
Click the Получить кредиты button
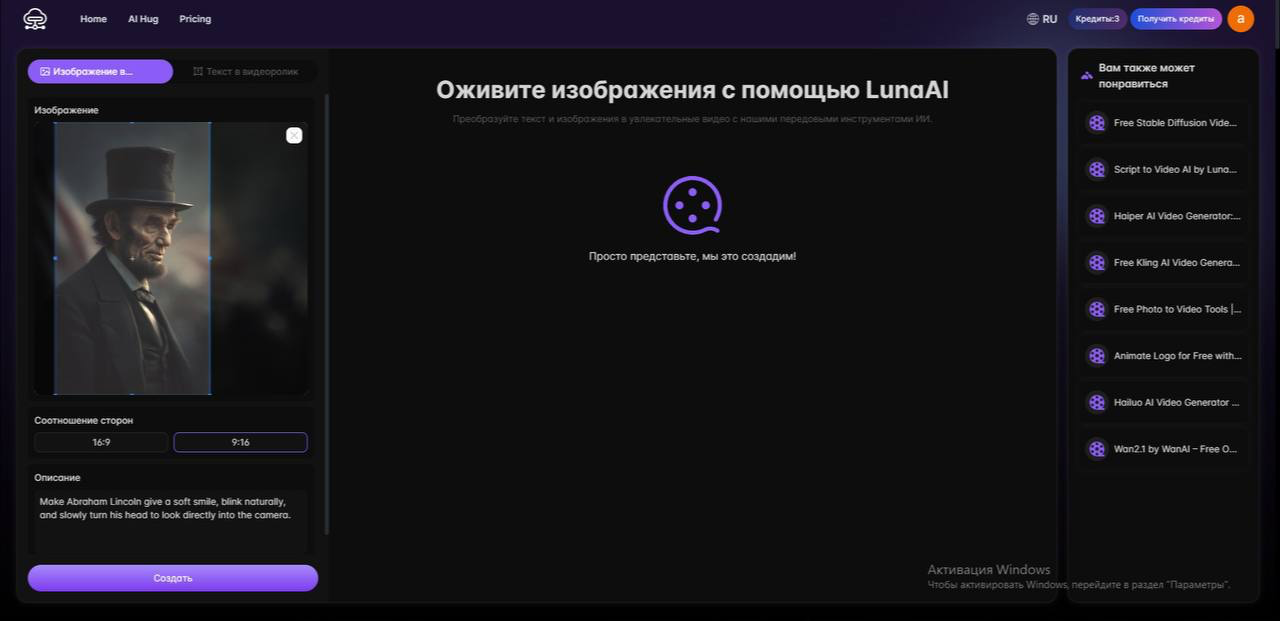tap(1176, 19)
